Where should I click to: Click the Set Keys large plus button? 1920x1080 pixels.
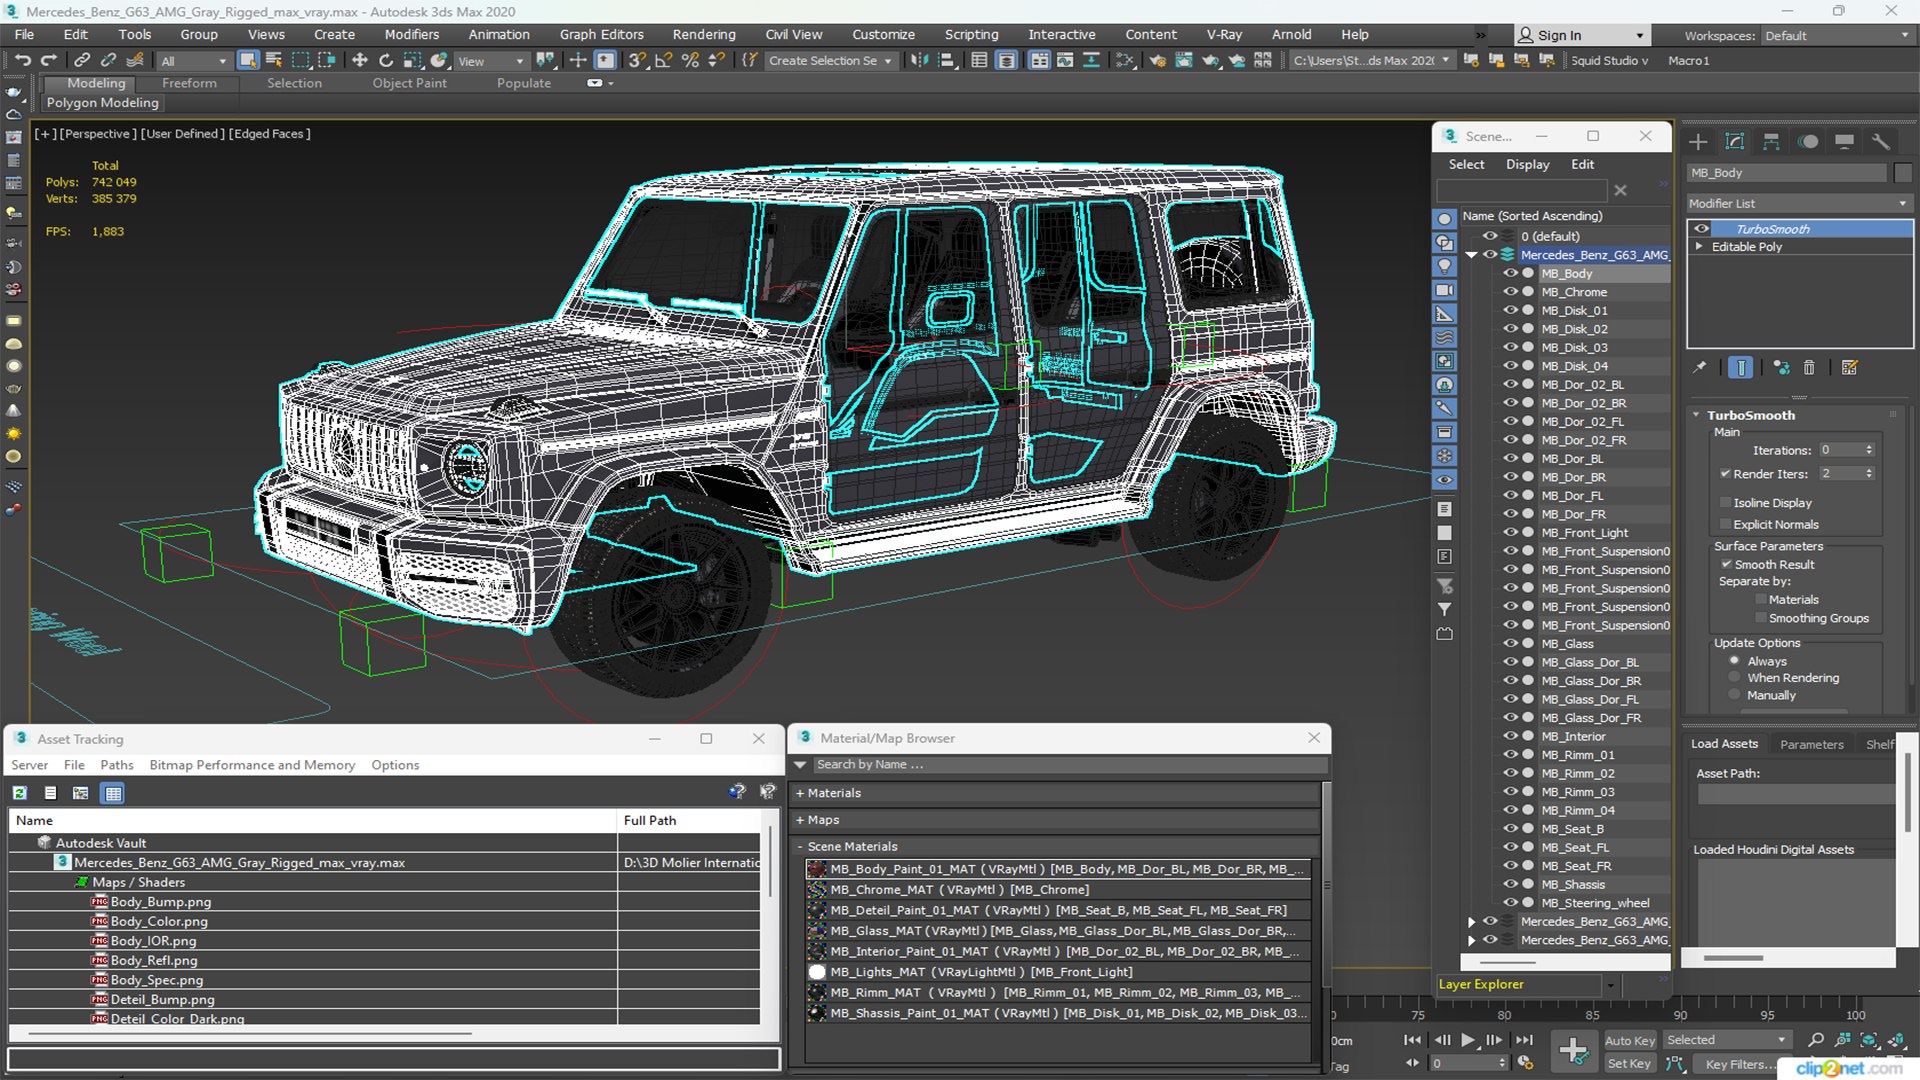[x=1573, y=1051]
